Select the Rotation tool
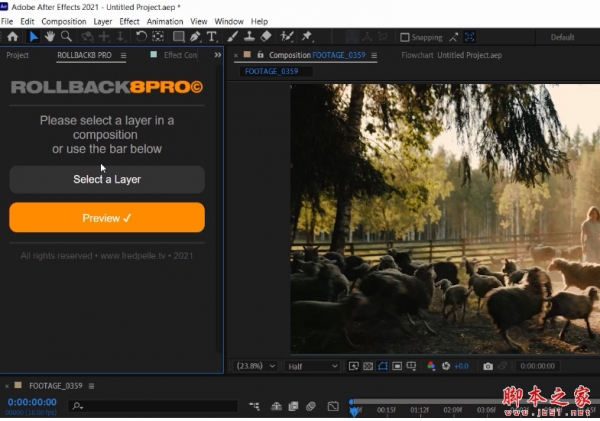Image resolution: width=600 pixels, height=421 pixels. tap(141, 37)
